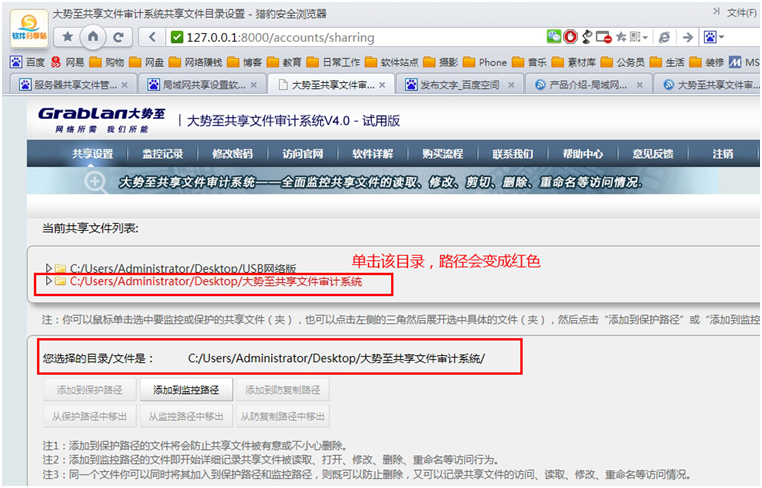762x488 pixels.
Task: Click the red Weibo icon in the toolbar
Action: coord(570,37)
